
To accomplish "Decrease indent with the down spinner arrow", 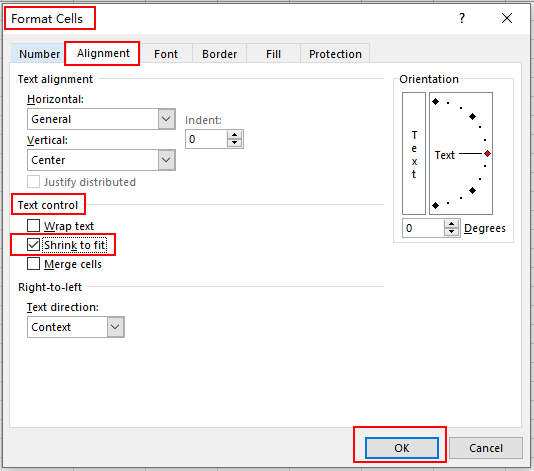I will pos(234,143).
